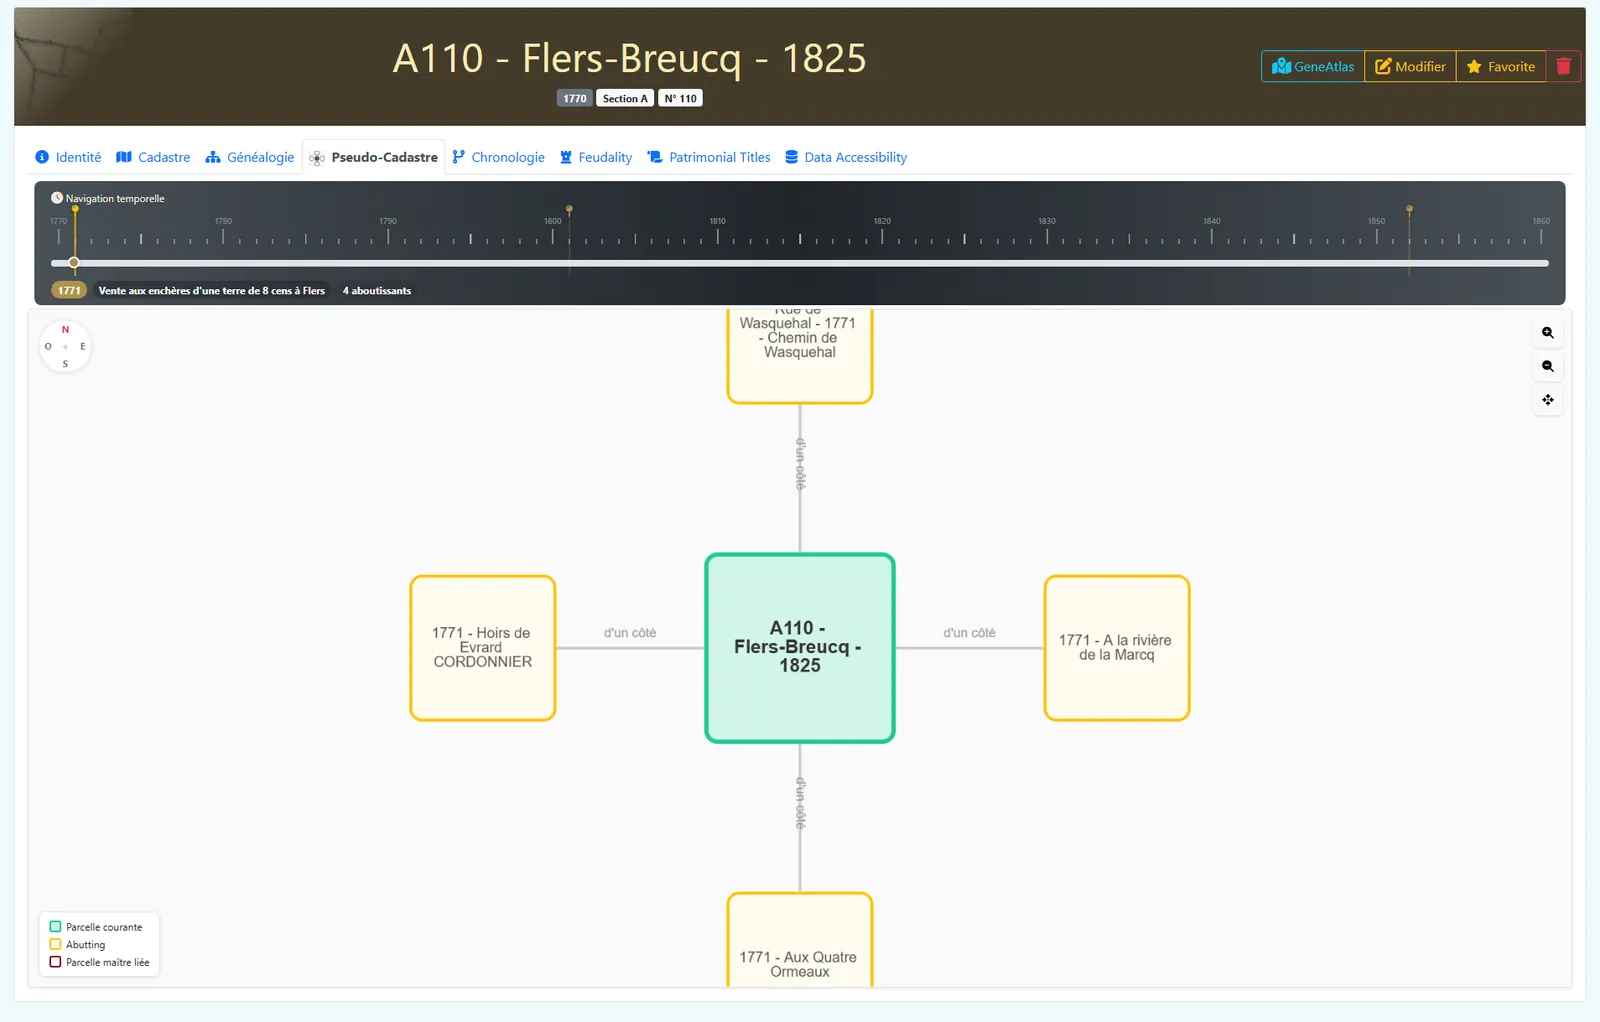Click the timeline slider handle at 1771

click(74, 263)
